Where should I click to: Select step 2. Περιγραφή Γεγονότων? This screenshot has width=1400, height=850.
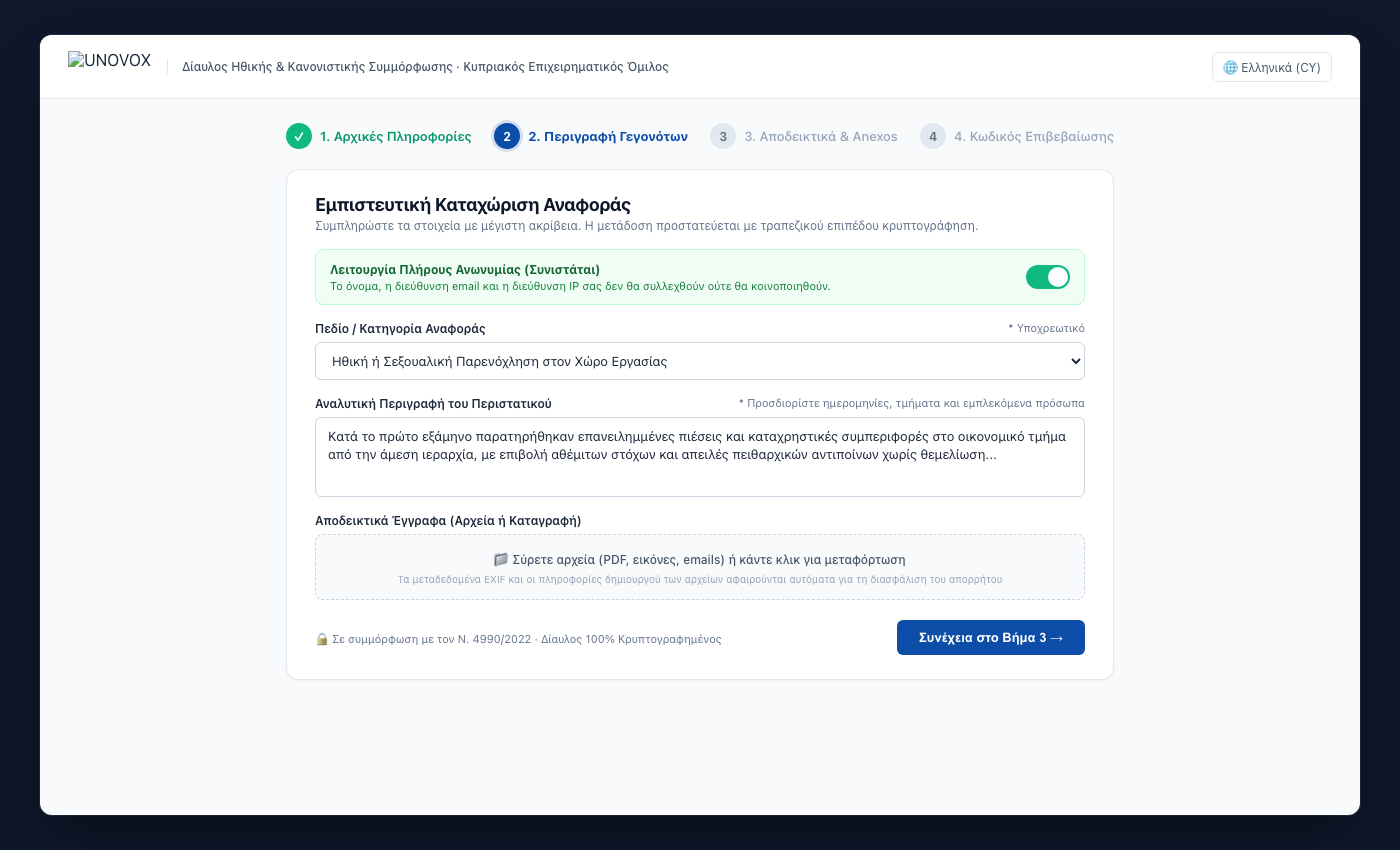click(x=591, y=136)
